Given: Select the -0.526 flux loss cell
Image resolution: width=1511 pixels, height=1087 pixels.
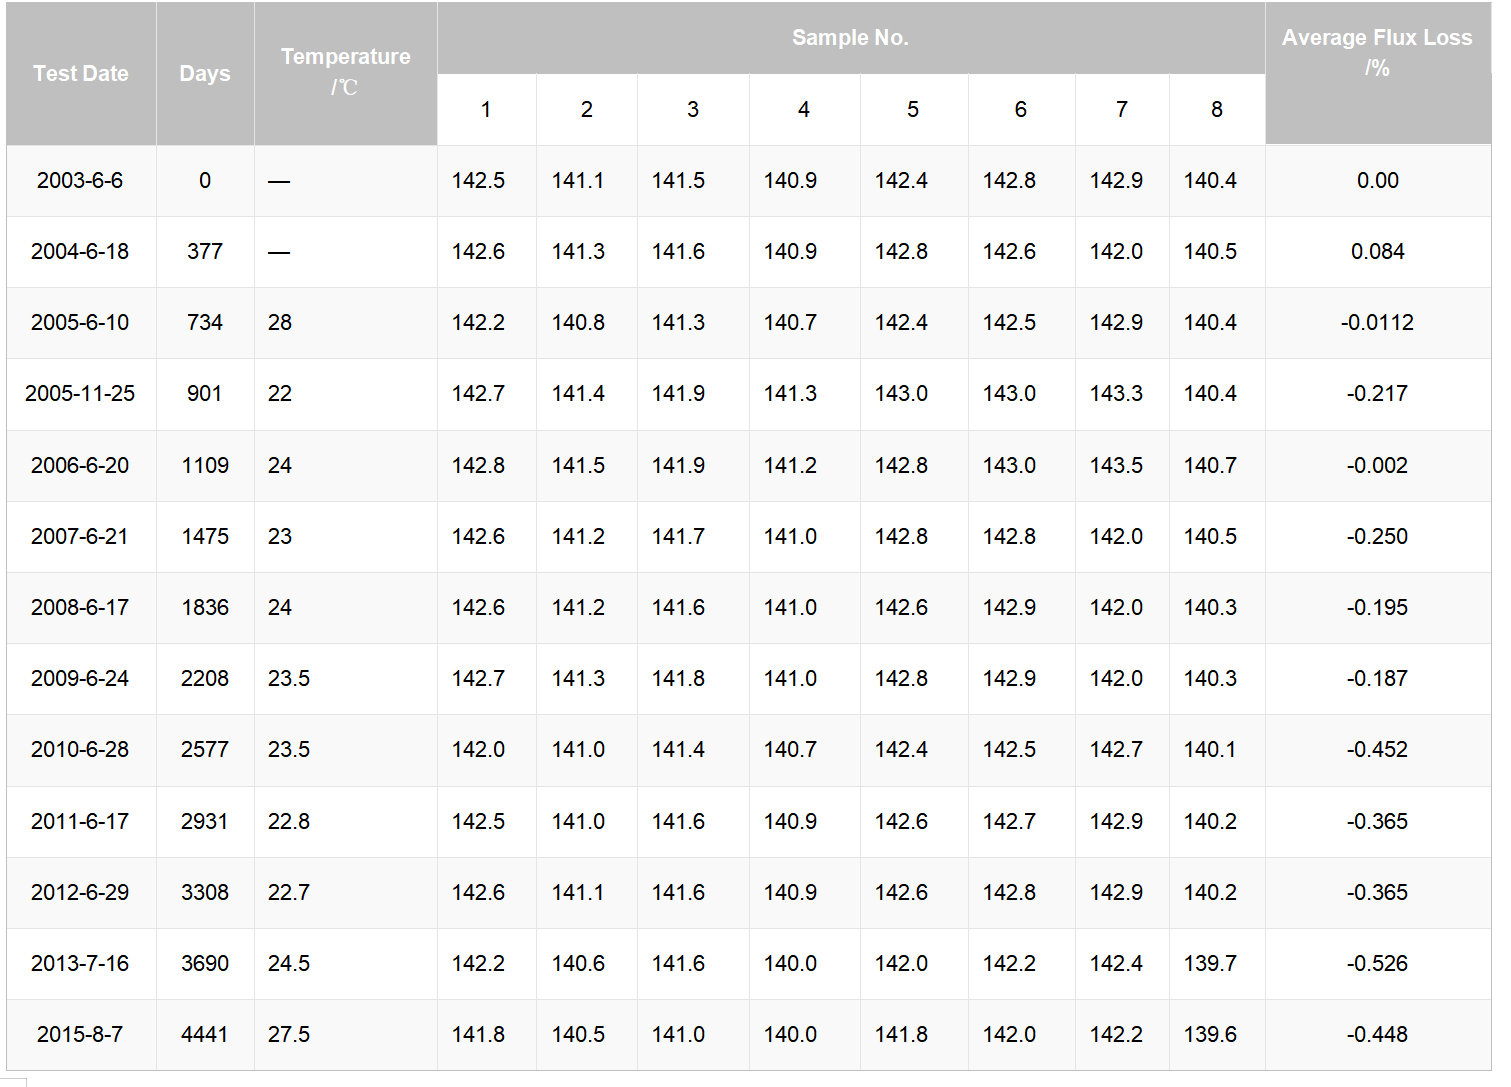Looking at the screenshot, I should pos(1378,964).
